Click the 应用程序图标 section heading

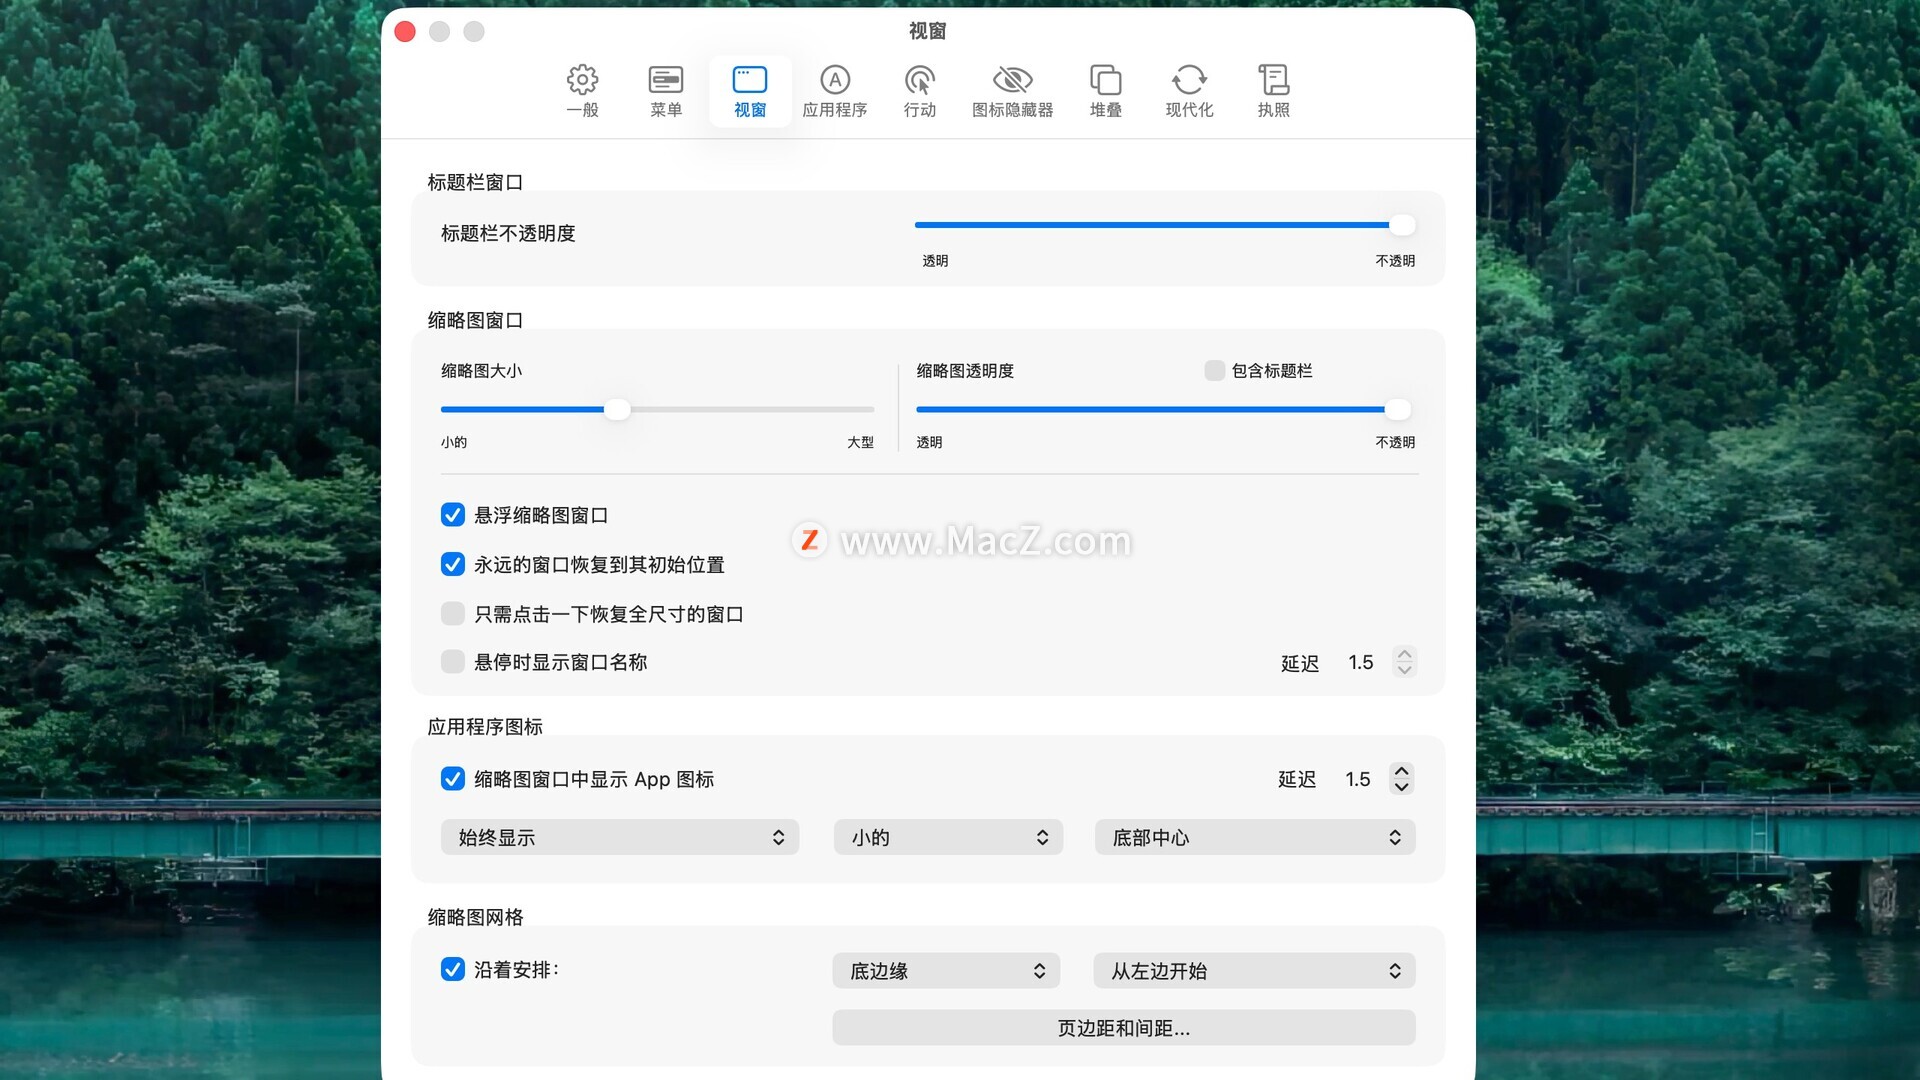(485, 727)
